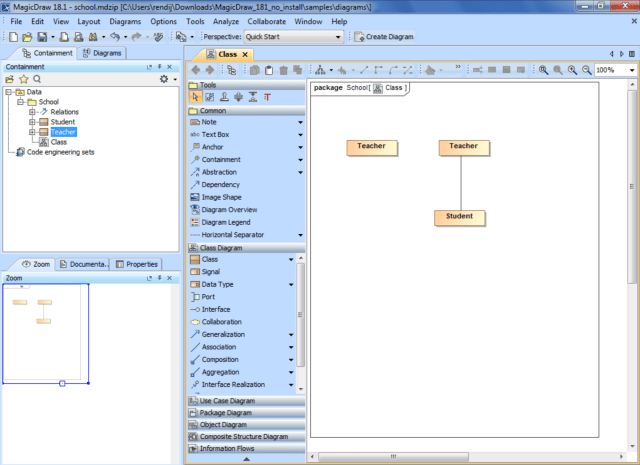Screen dimensions: 640x465
Task: Open a project via the yellow folder icon
Action: click(x=27, y=37)
